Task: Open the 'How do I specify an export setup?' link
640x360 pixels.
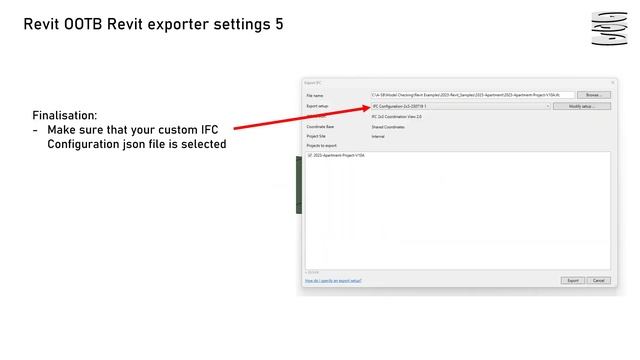Action: [333, 281]
